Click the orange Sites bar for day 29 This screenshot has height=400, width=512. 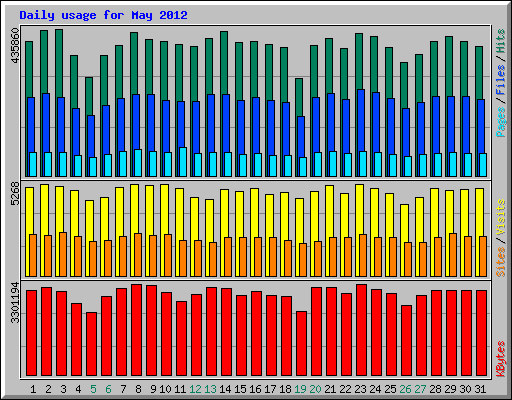point(453,255)
